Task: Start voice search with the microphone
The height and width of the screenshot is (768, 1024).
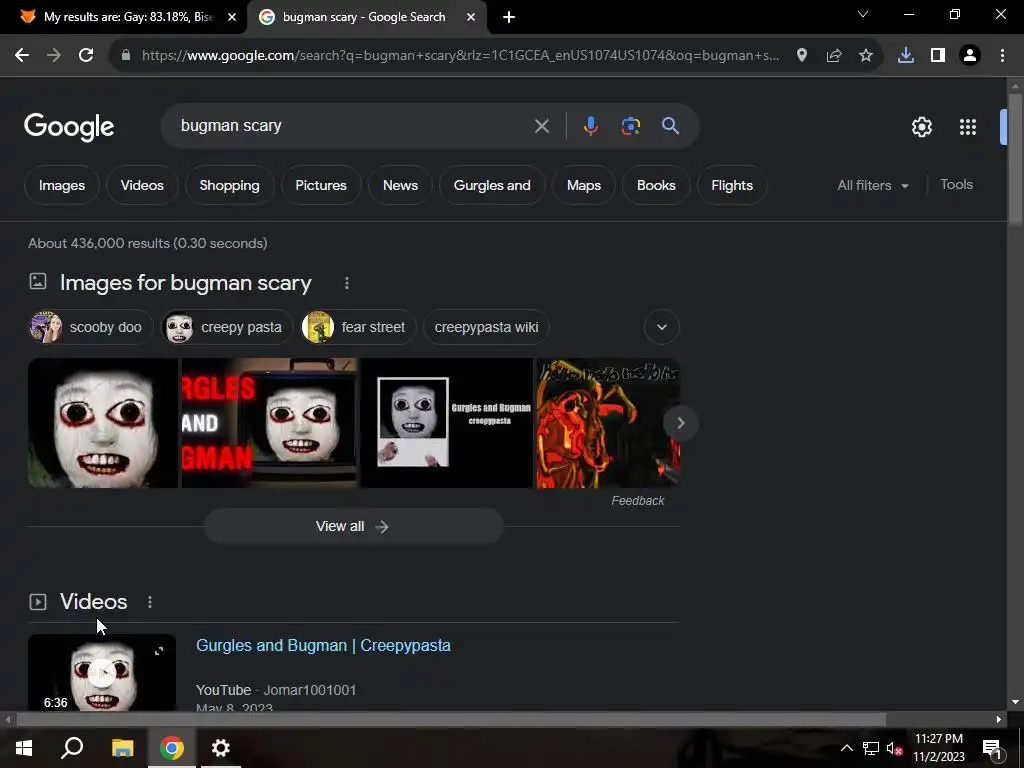Action: pyautogui.click(x=590, y=126)
